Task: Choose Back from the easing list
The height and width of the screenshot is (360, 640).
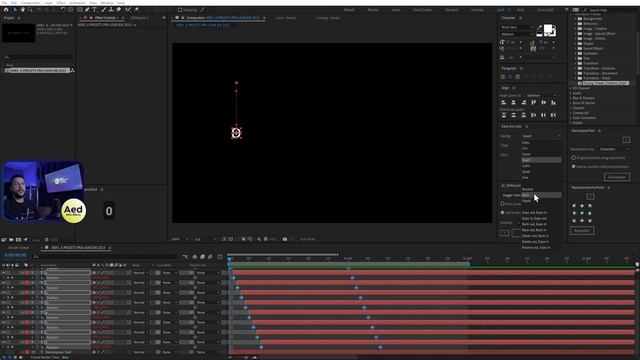Action: 541,195
